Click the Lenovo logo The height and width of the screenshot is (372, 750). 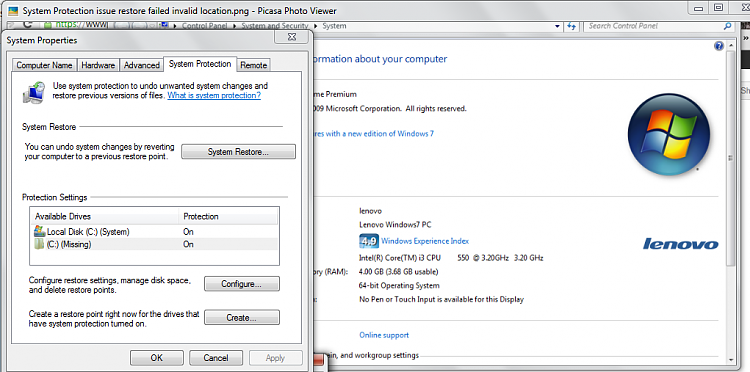pyautogui.click(x=681, y=244)
